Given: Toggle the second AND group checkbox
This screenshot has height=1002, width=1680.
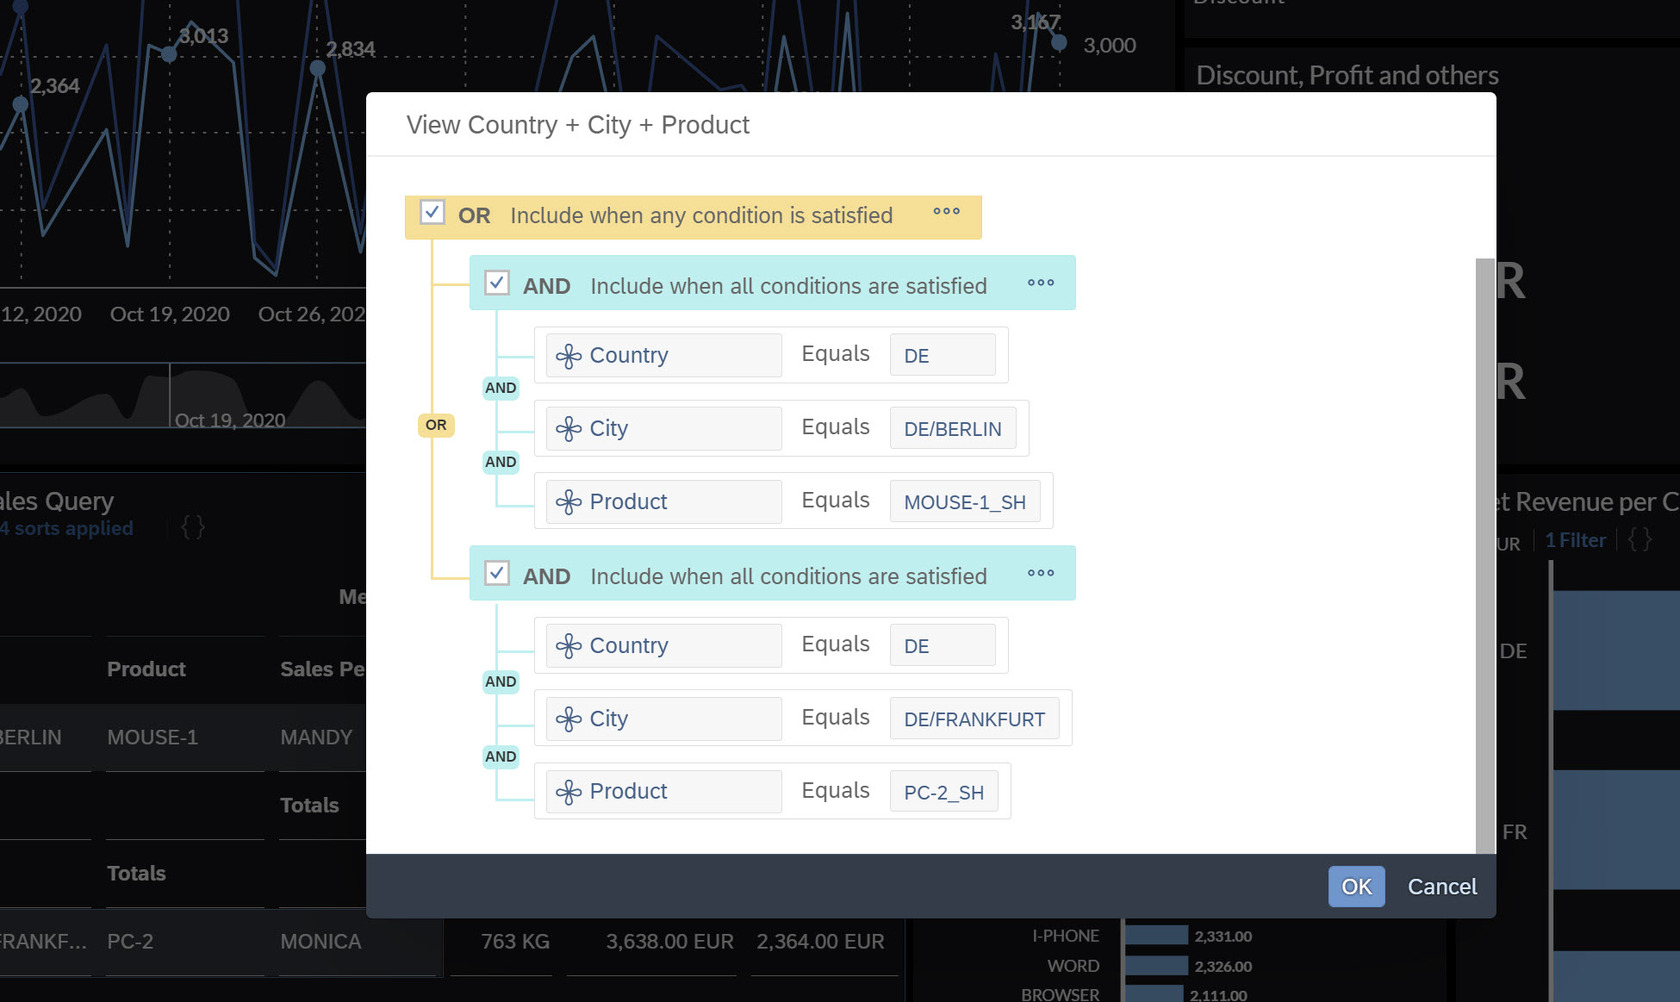Looking at the screenshot, I should (x=497, y=573).
